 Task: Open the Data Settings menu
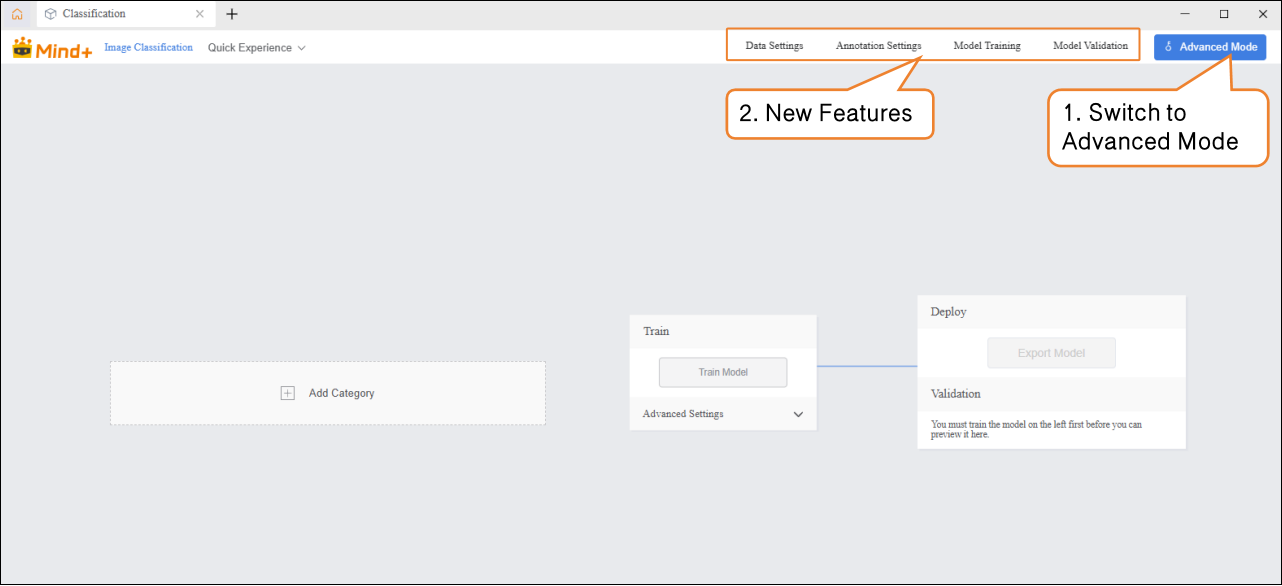[774, 46]
